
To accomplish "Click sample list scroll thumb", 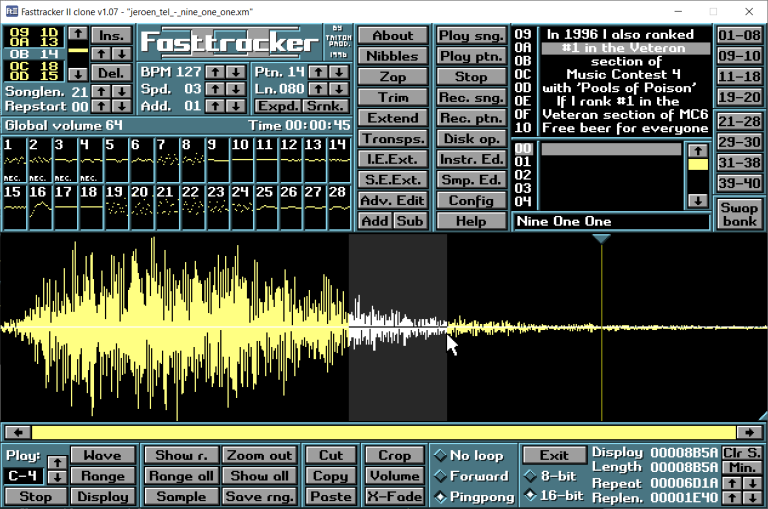I will 698,165.
